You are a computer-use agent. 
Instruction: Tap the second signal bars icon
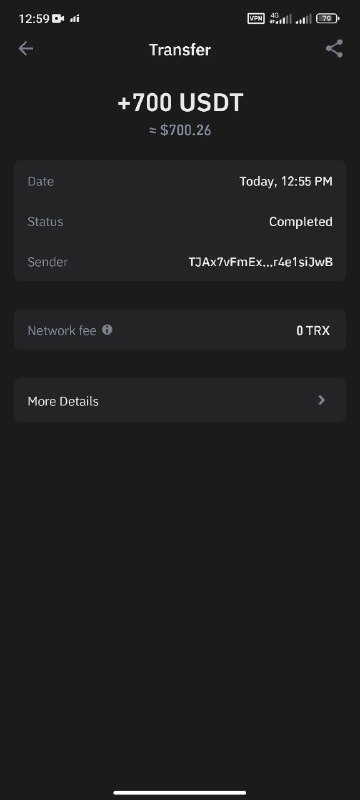(303, 19)
